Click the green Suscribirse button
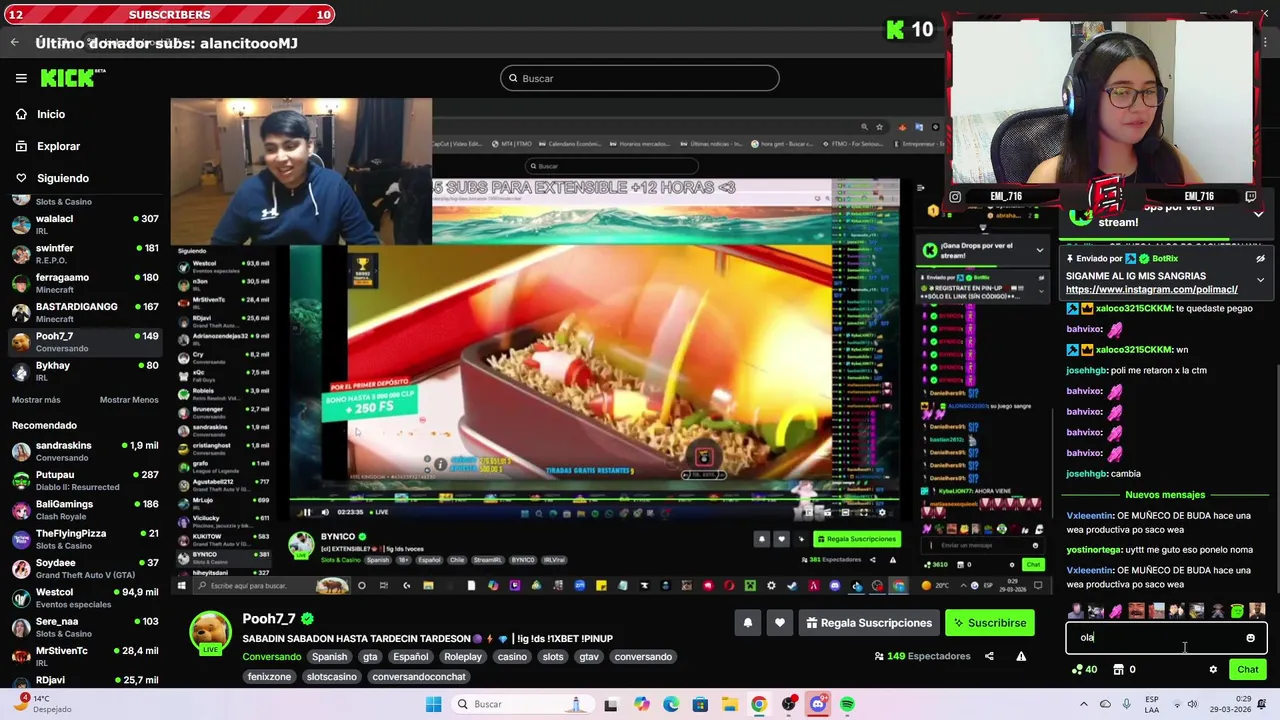 tap(990, 623)
